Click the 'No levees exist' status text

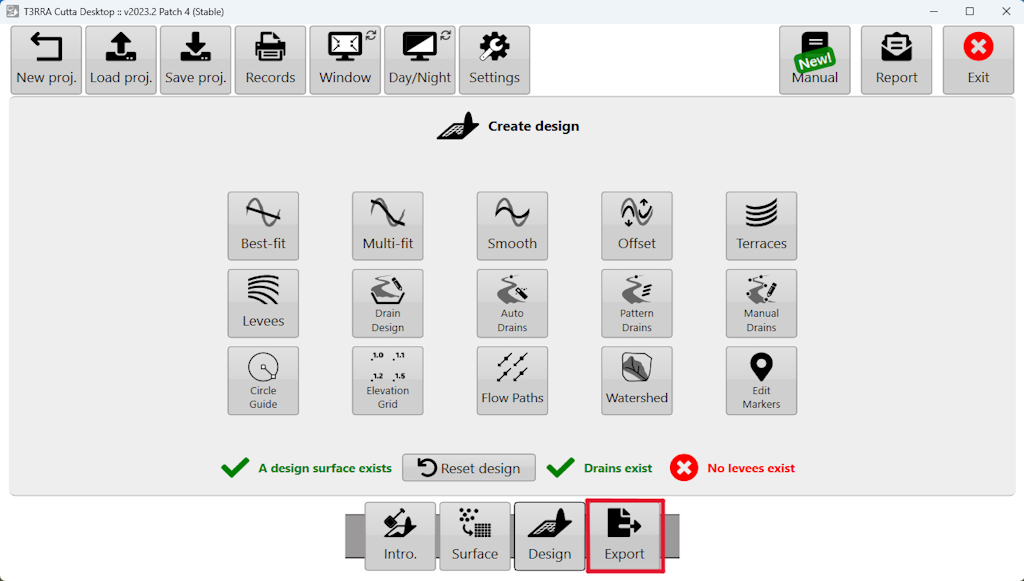tap(751, 468)
